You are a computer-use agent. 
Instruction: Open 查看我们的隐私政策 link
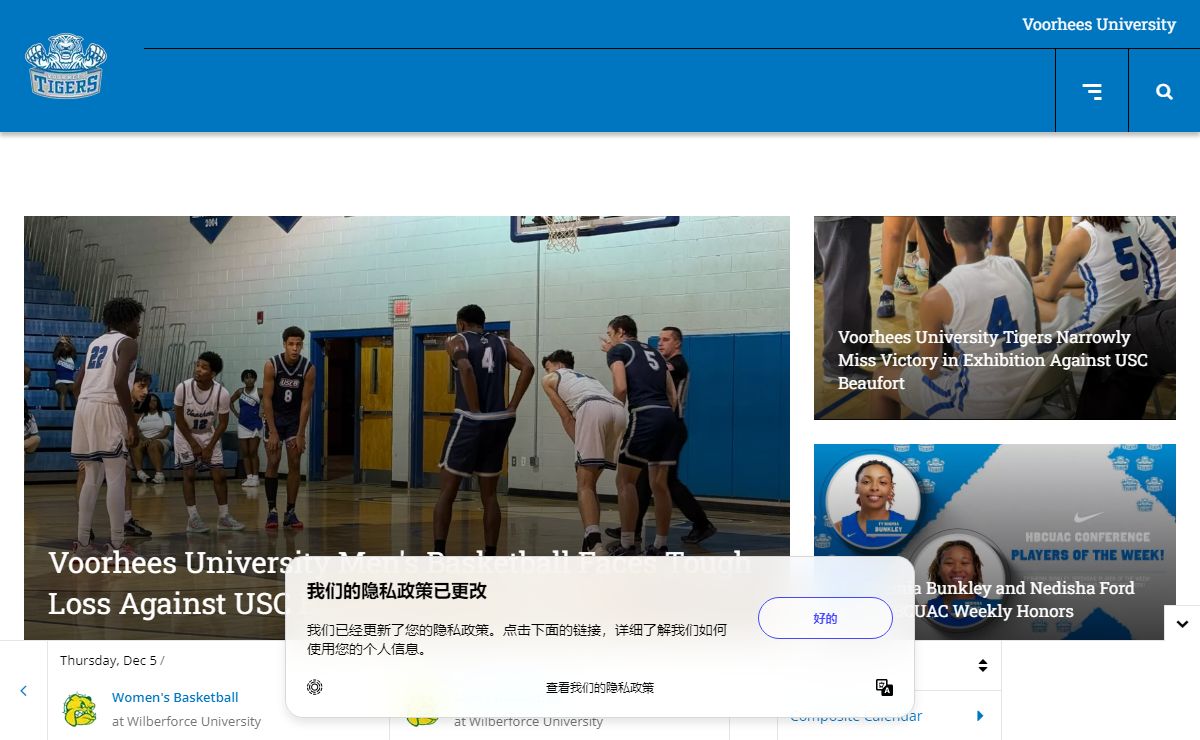pos(600,687)
